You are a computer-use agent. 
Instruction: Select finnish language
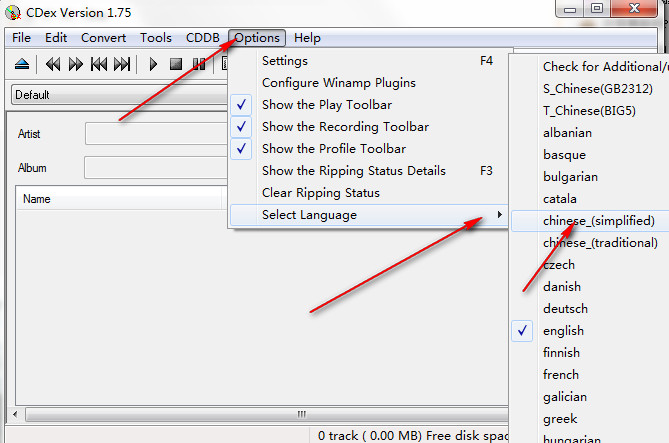click(590, 353)
